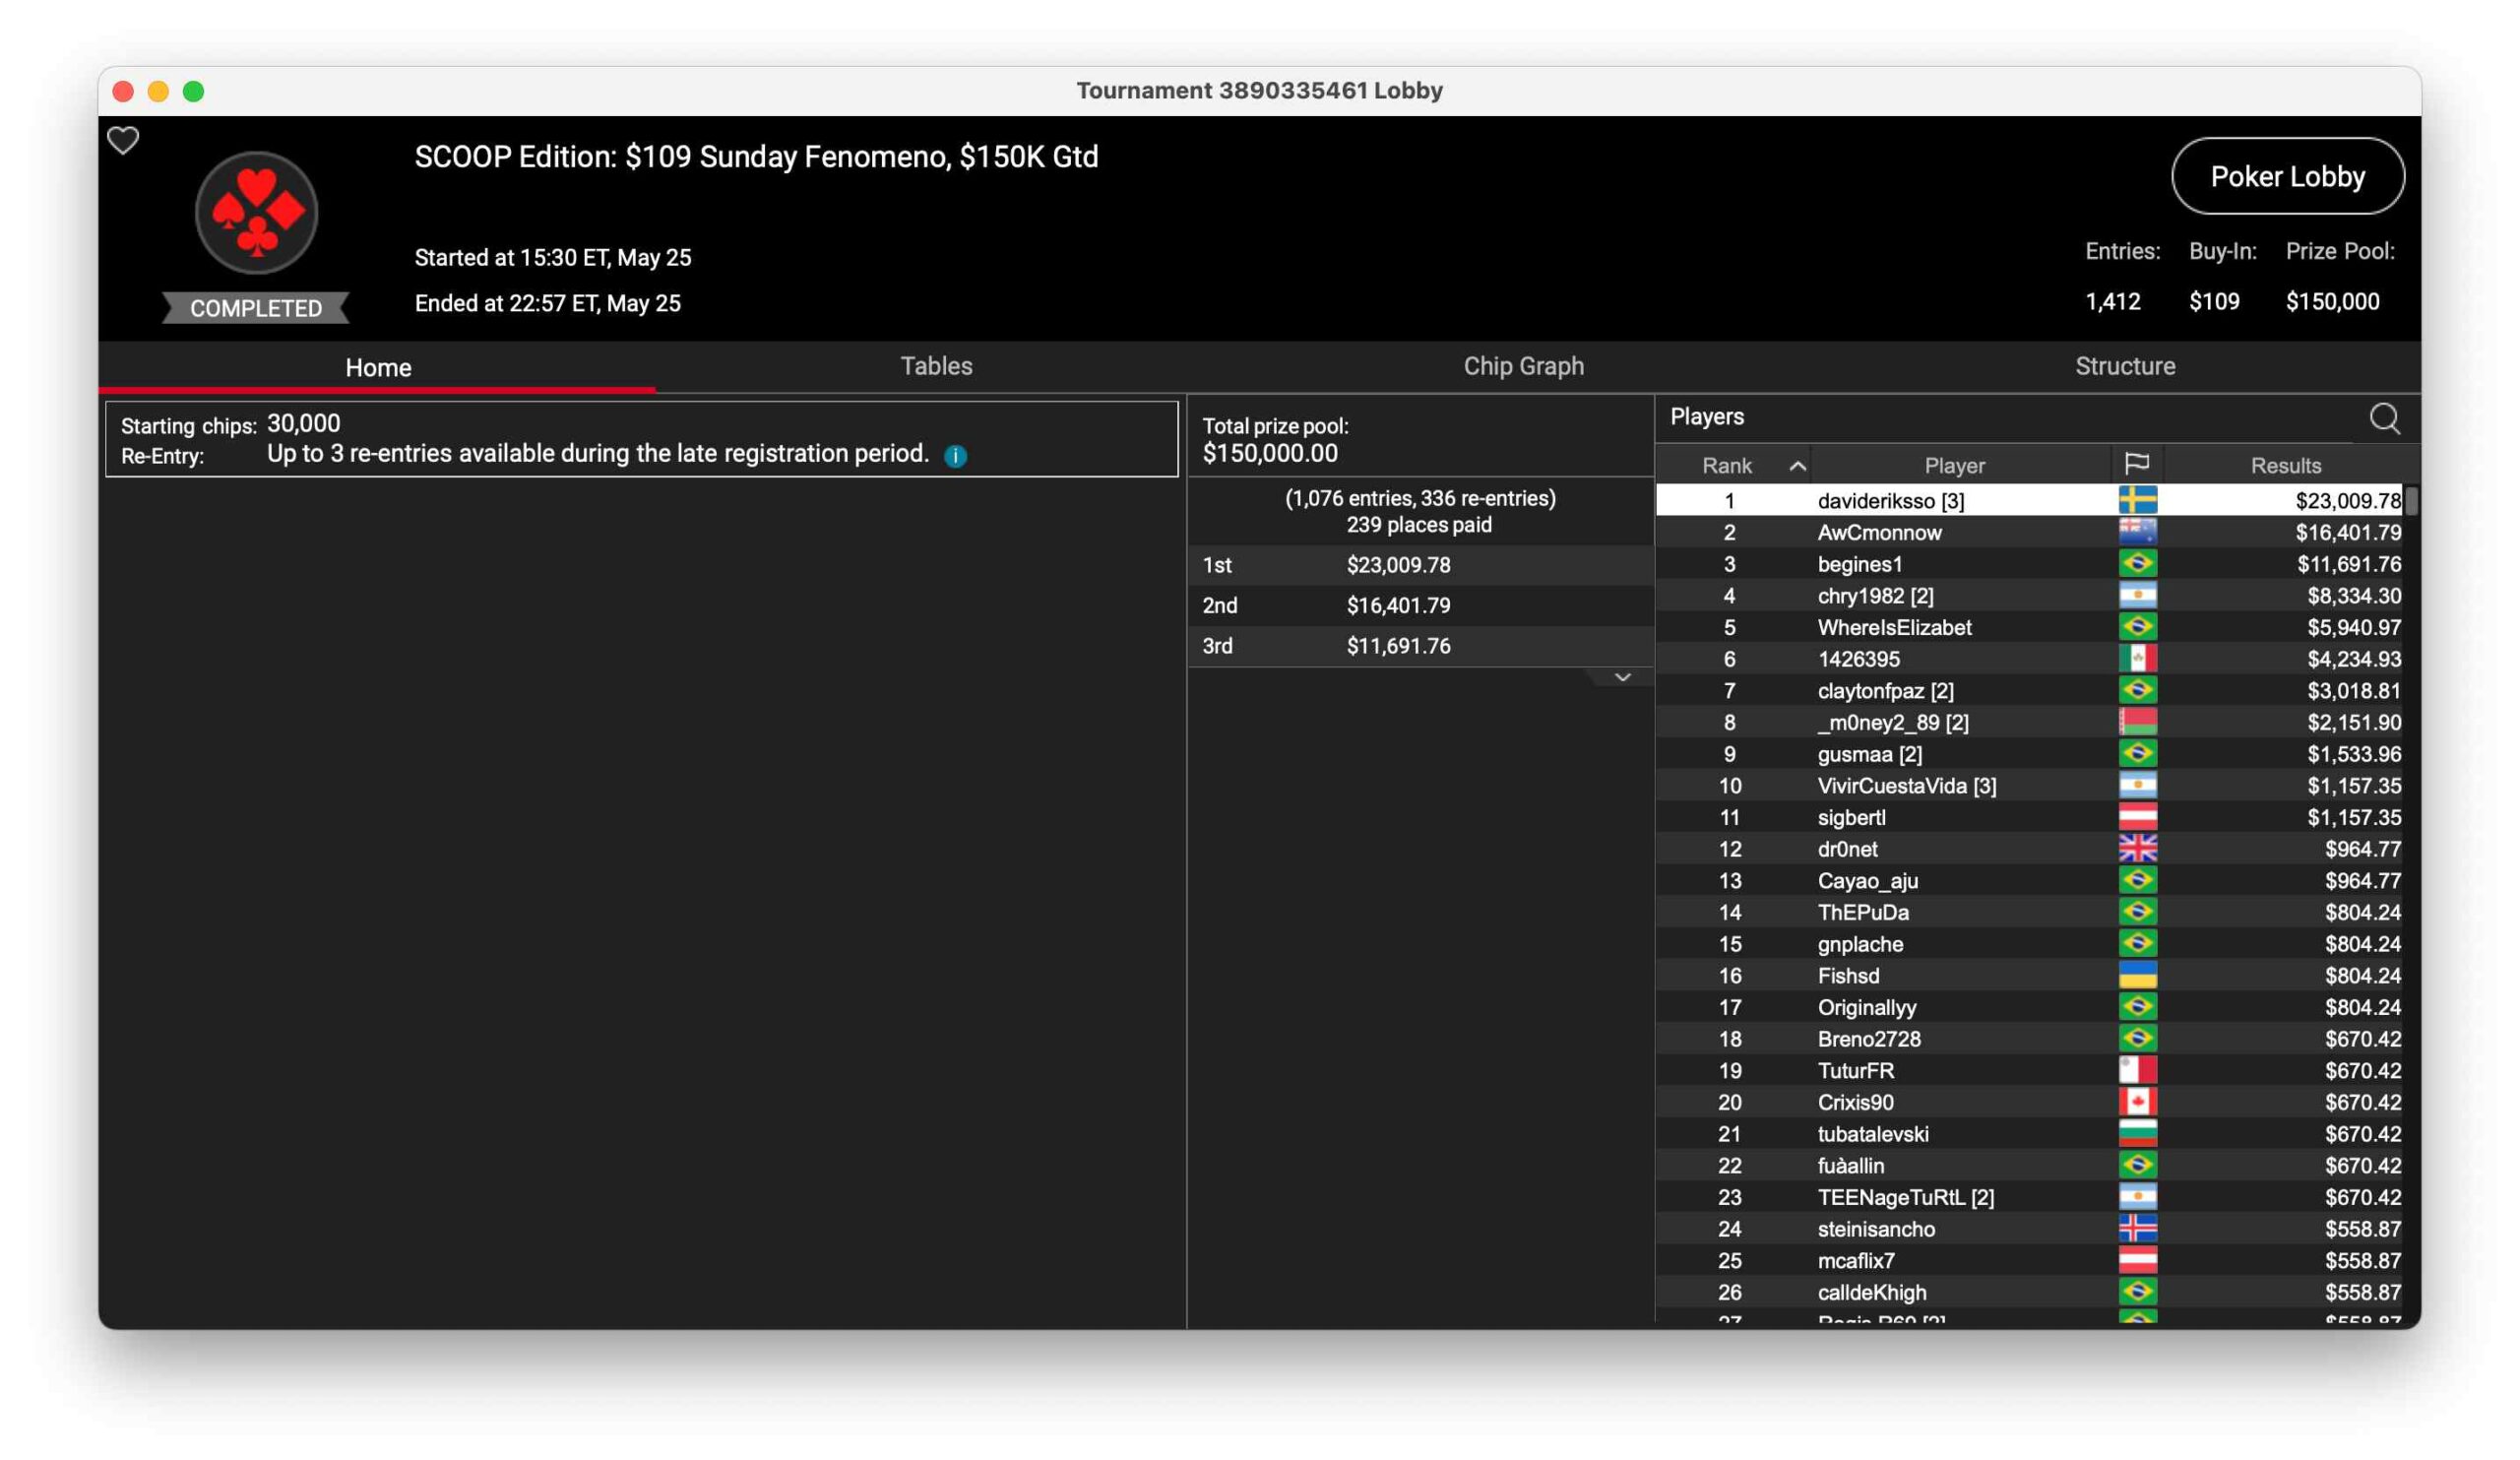
Task: Click the players list scrollbar thumb
Action: coord(2411,500)
